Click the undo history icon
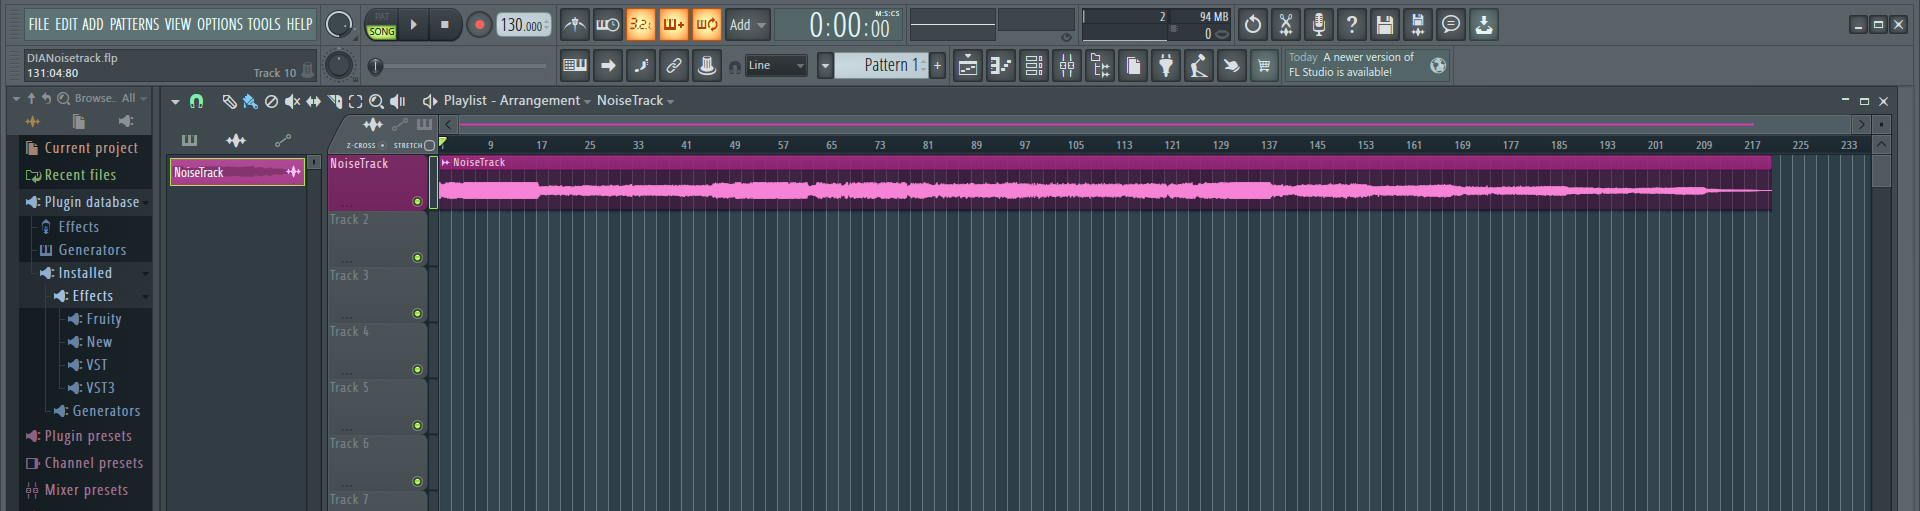The image size is (1920, 511). (x=1253, y=24)
